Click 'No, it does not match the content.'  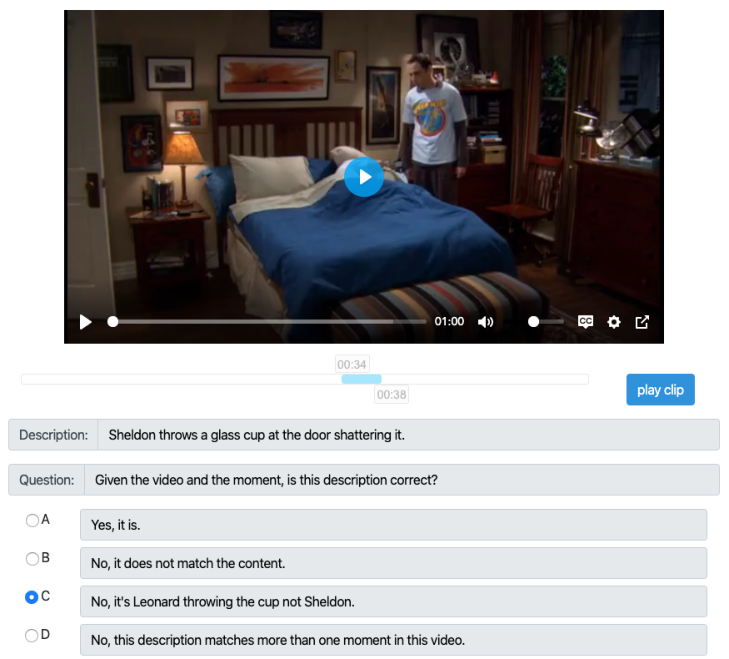(188, 563)
